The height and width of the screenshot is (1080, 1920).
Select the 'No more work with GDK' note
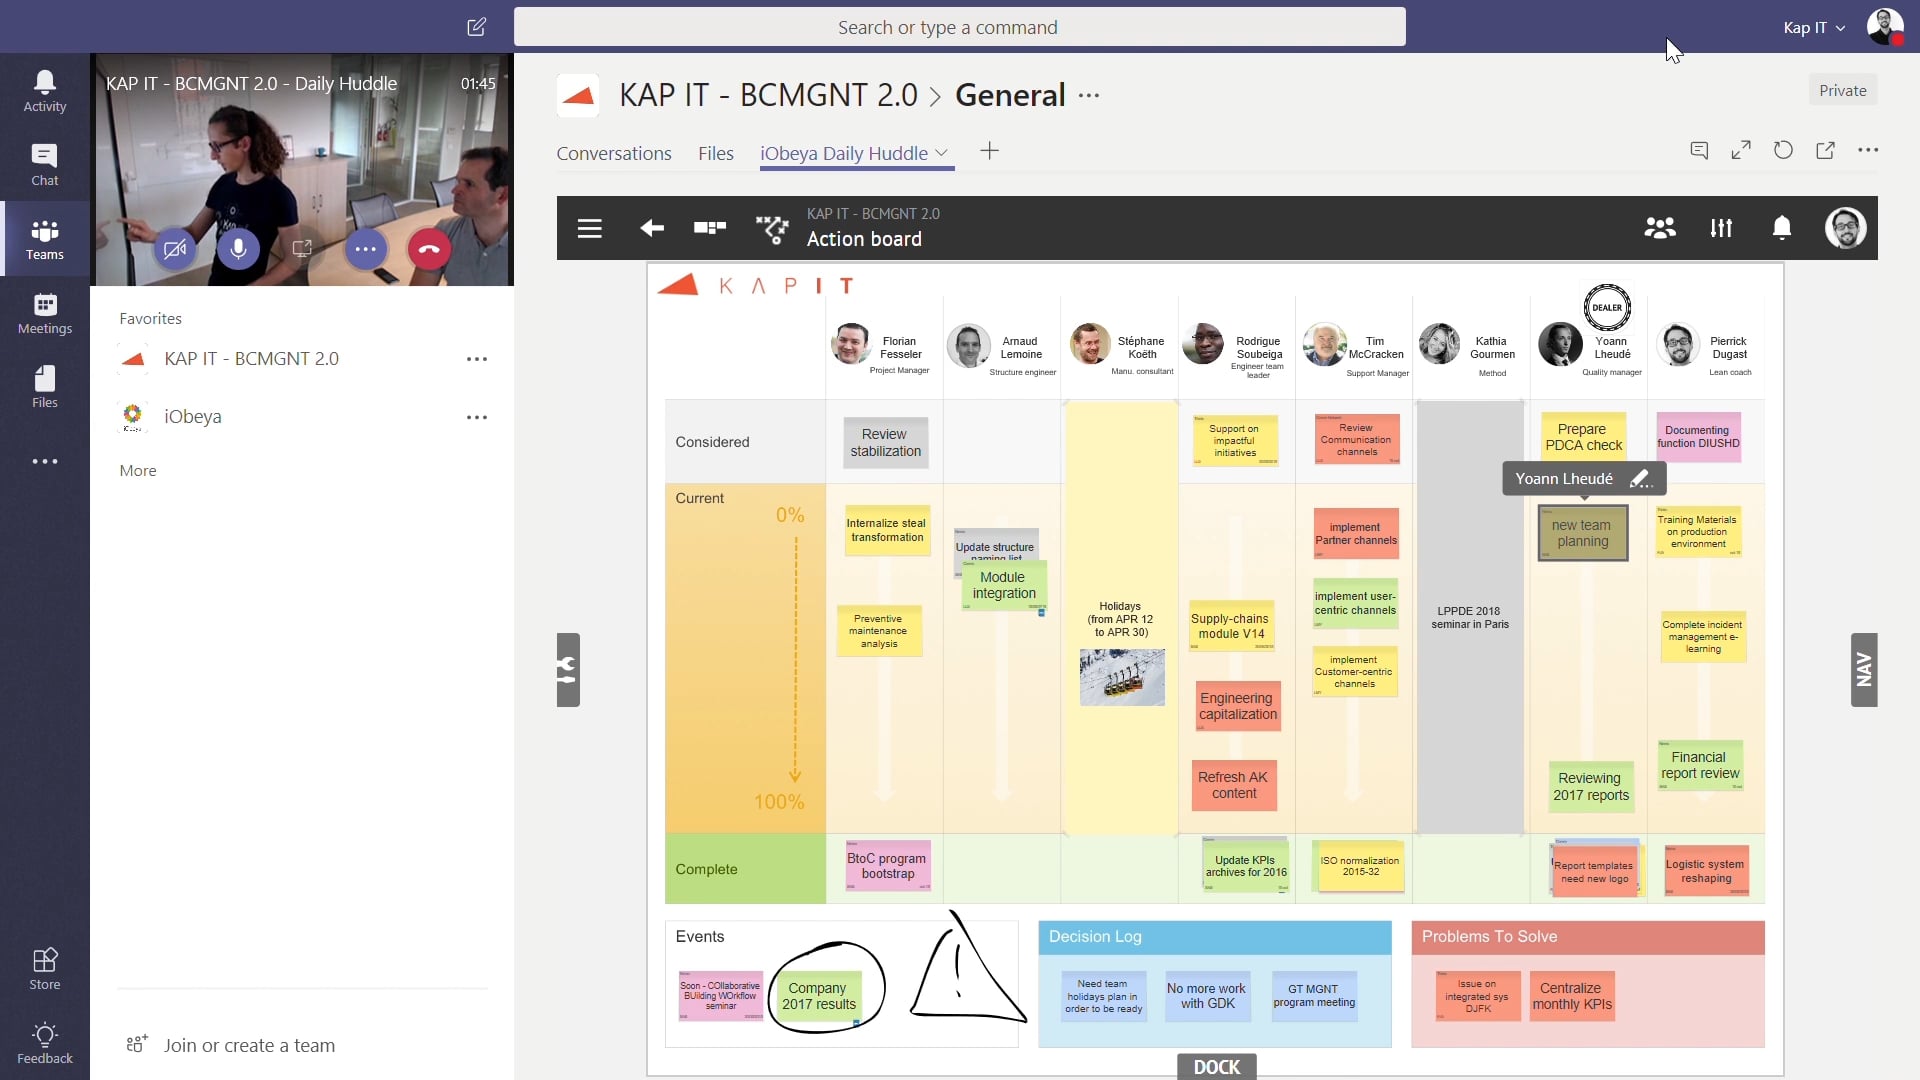(1207, 996)
